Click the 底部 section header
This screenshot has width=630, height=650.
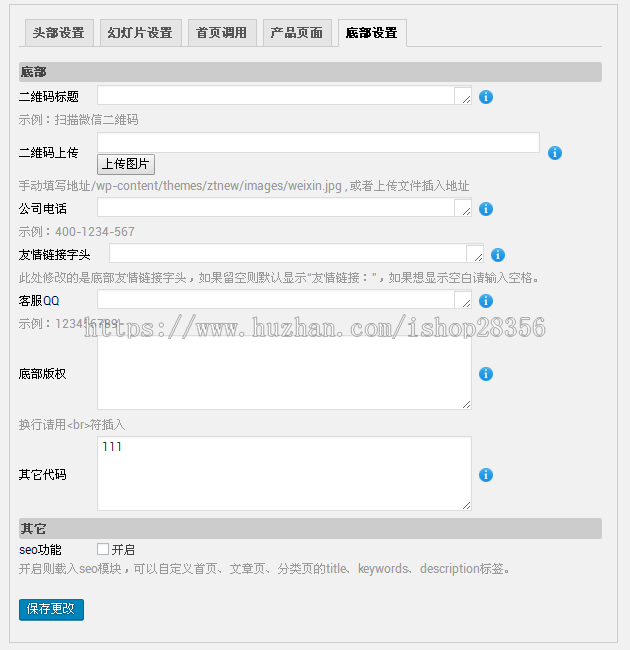pyautogui.click(x=310, y=72)
